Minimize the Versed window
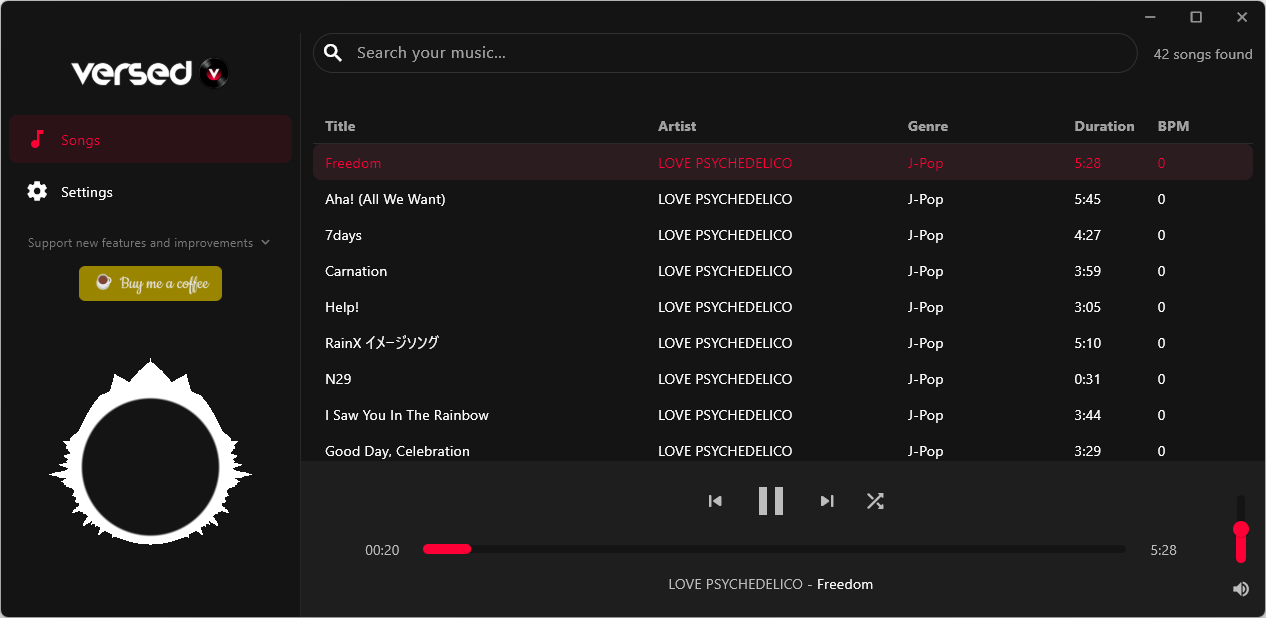 [x=1150, y=17]
